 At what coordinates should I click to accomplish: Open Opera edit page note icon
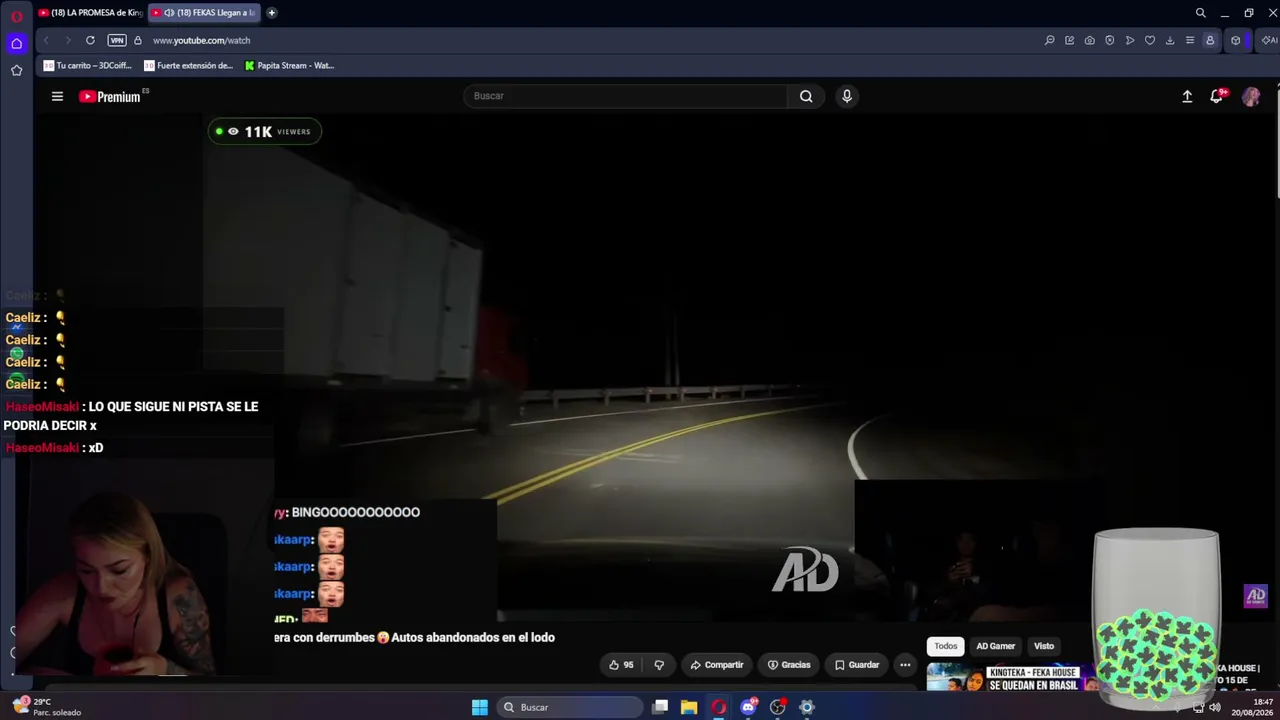pyautogui.click(x=1069, y=40)
